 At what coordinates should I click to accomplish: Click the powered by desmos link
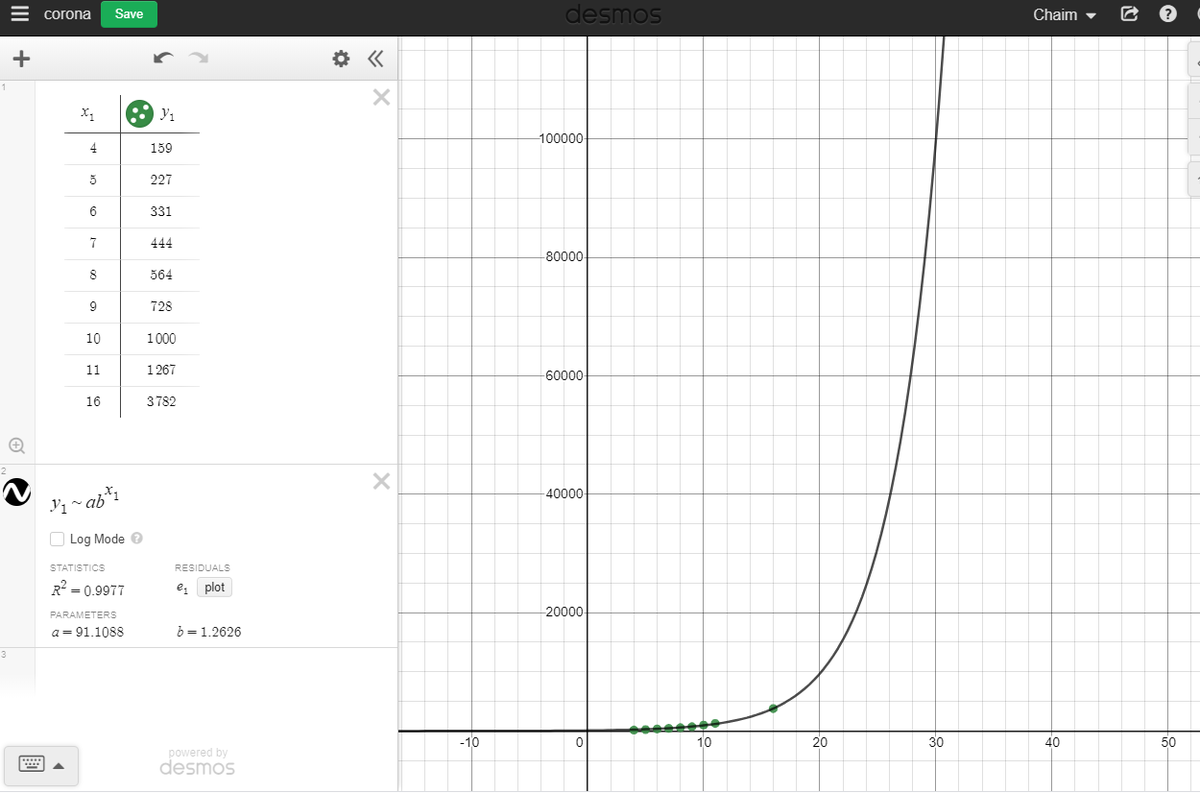point(197,762)
